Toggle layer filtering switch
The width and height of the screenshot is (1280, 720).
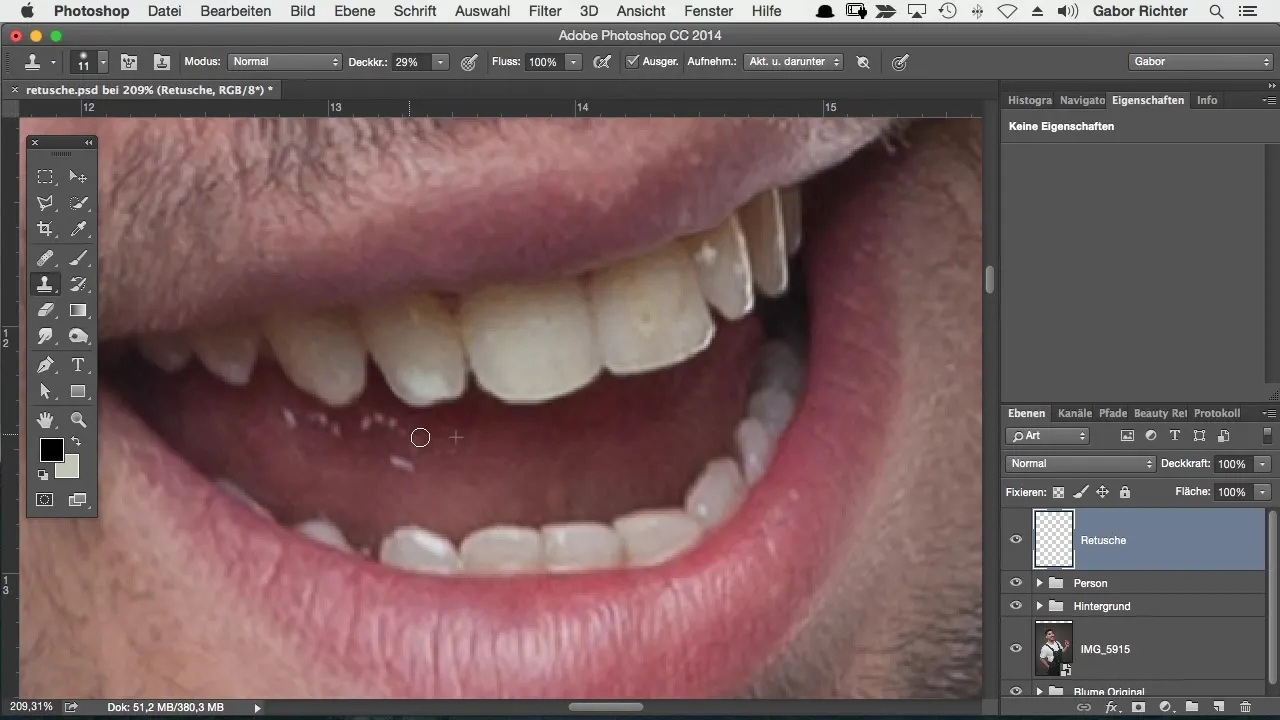[1267, 436]
